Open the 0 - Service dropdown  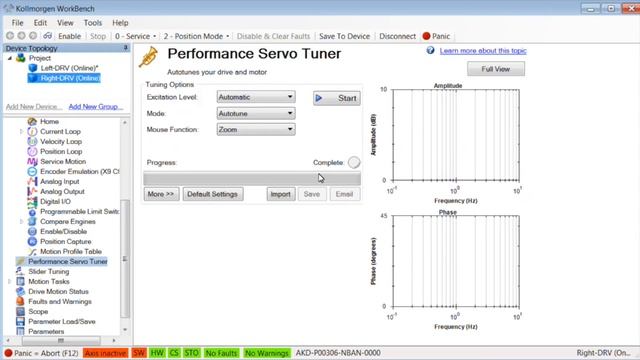(x=136, y=36)
